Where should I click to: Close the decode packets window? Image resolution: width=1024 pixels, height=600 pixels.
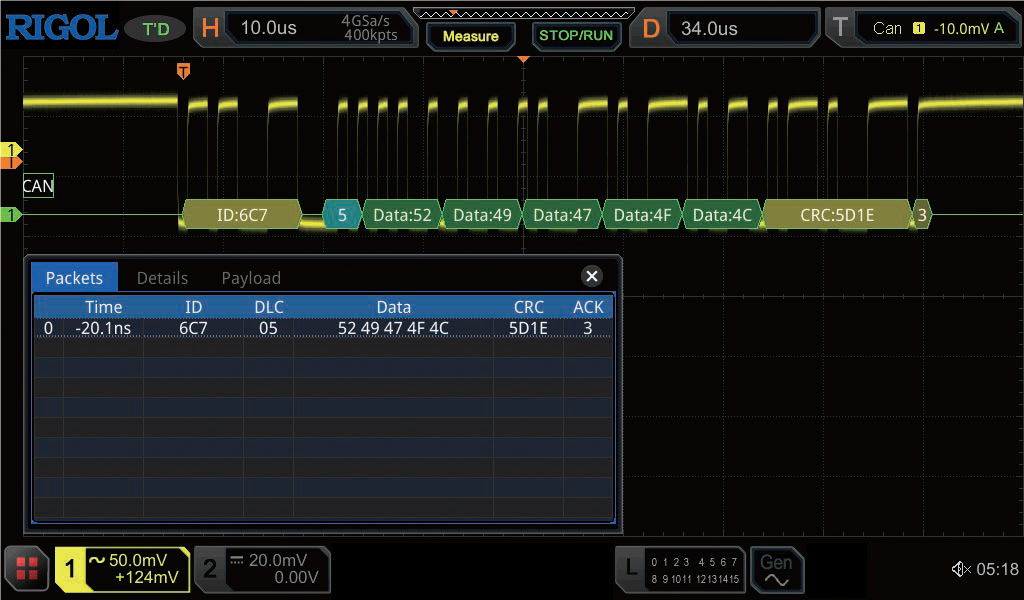tap(592, 277)
